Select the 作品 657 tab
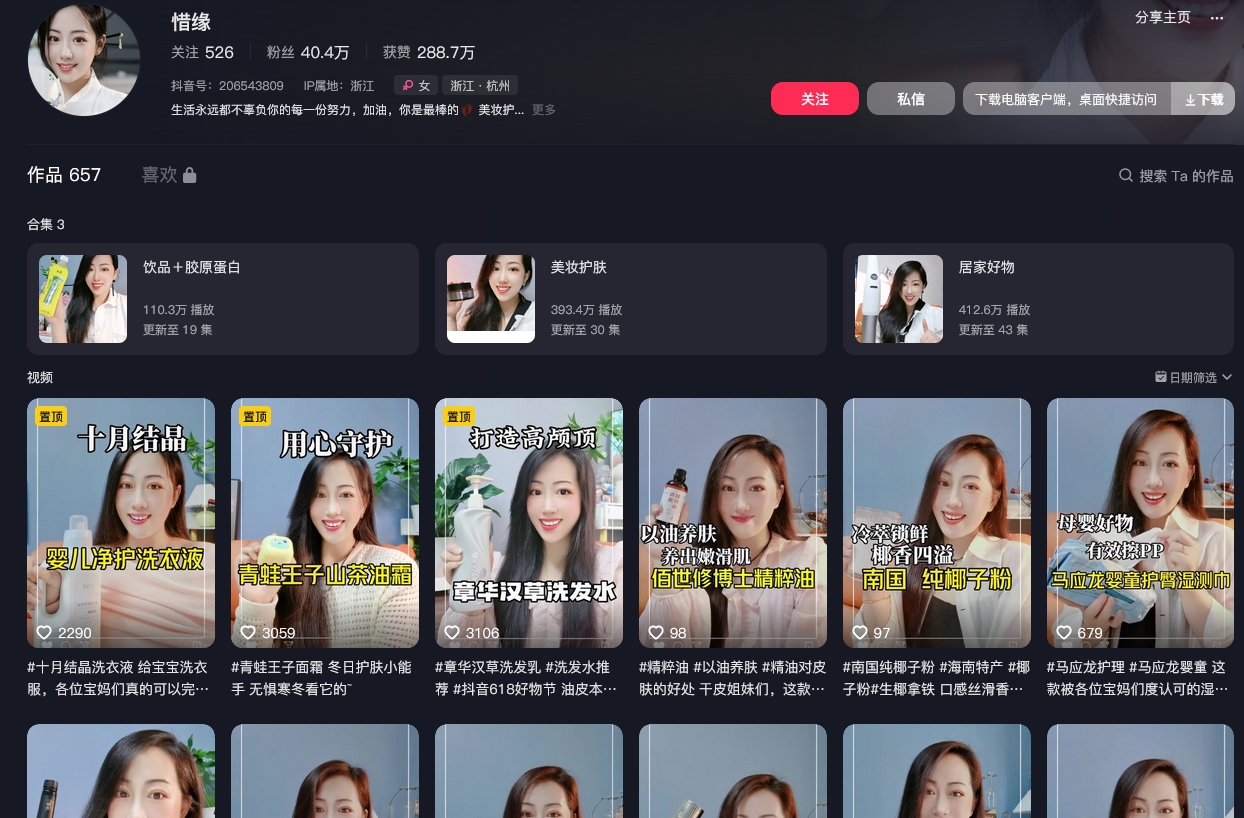 click(64, 175)
